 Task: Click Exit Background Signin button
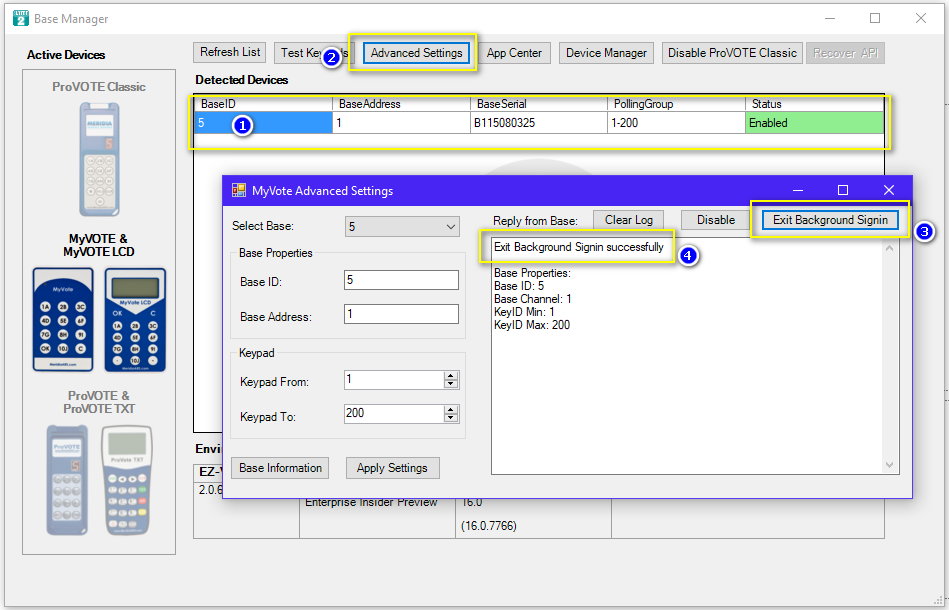[x=830, y=220]
